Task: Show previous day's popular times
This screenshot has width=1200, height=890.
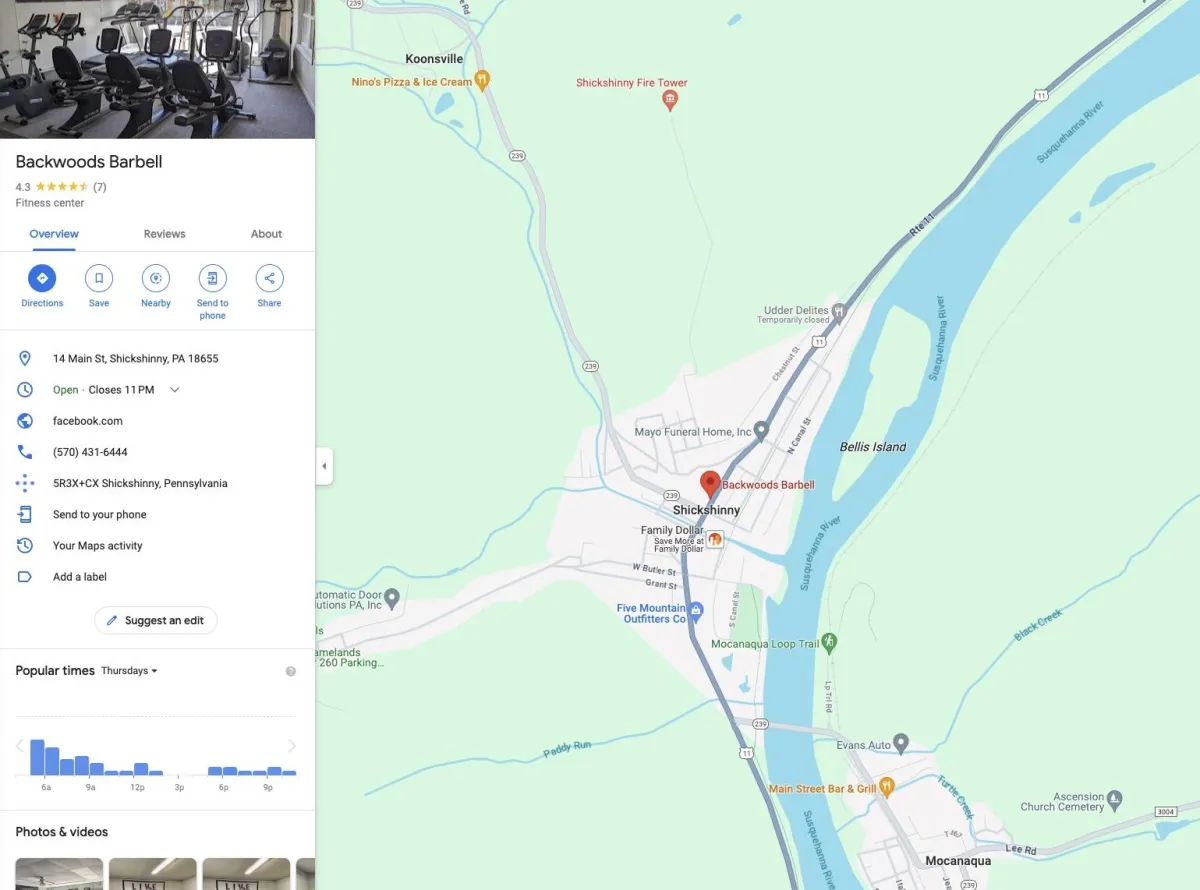Action: (x=19, y=746)
